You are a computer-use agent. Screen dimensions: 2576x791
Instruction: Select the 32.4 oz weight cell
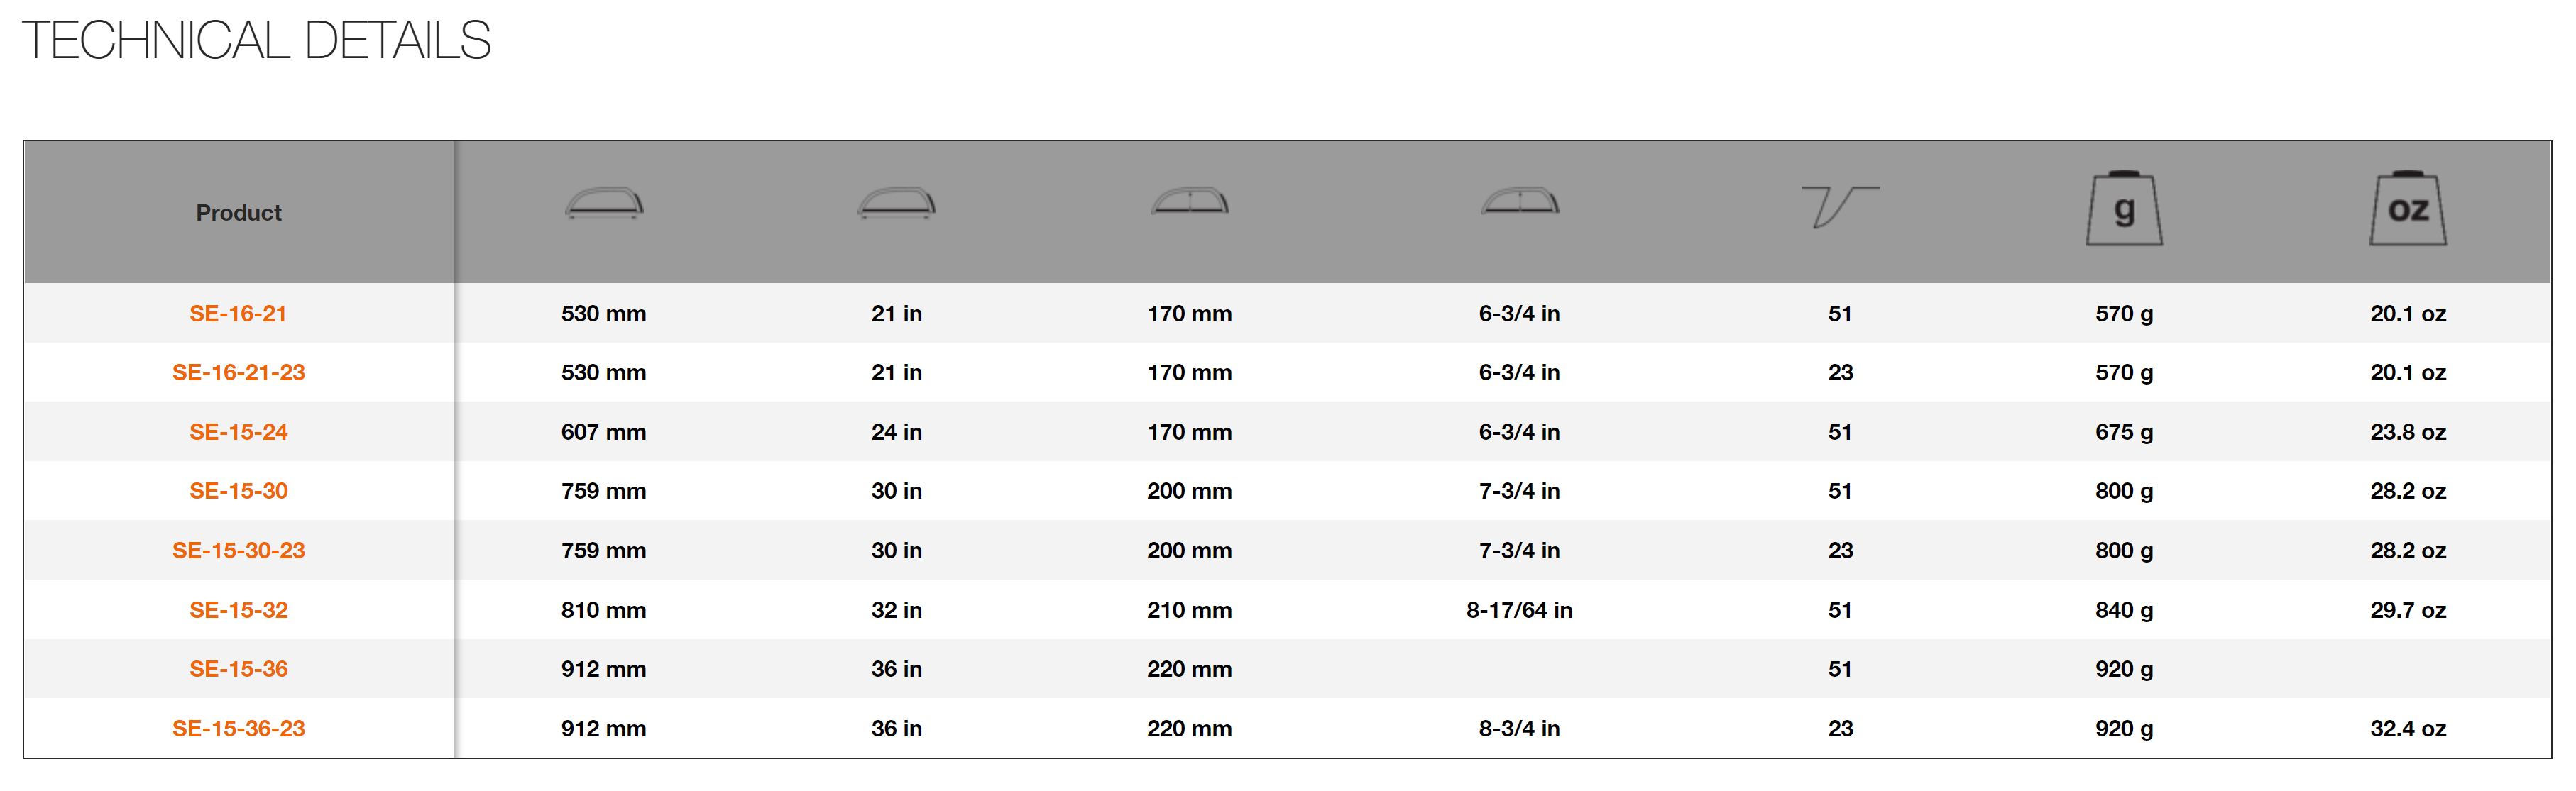point(2408,729)
